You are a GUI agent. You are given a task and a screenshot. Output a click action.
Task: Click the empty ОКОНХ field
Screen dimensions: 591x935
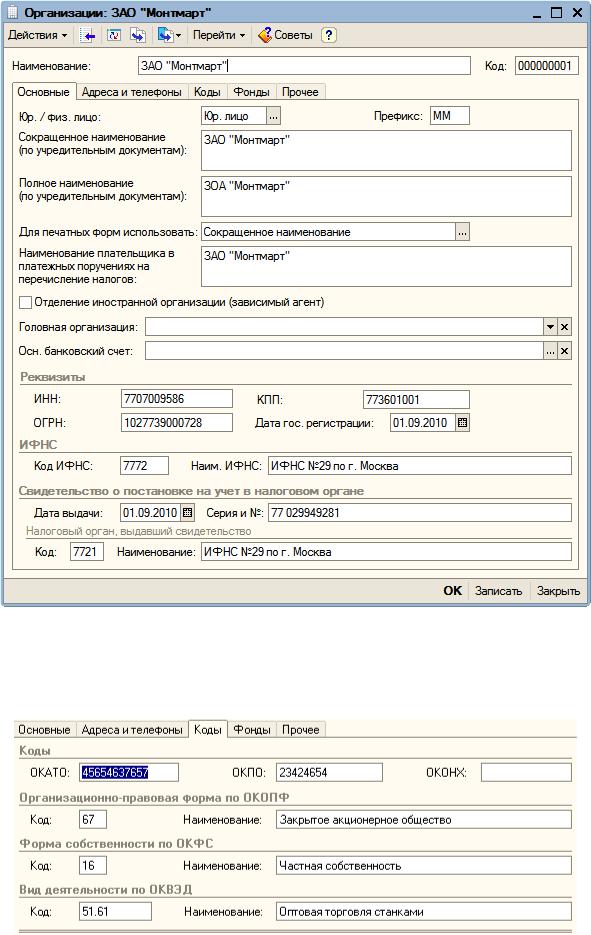tap(526, 772)
